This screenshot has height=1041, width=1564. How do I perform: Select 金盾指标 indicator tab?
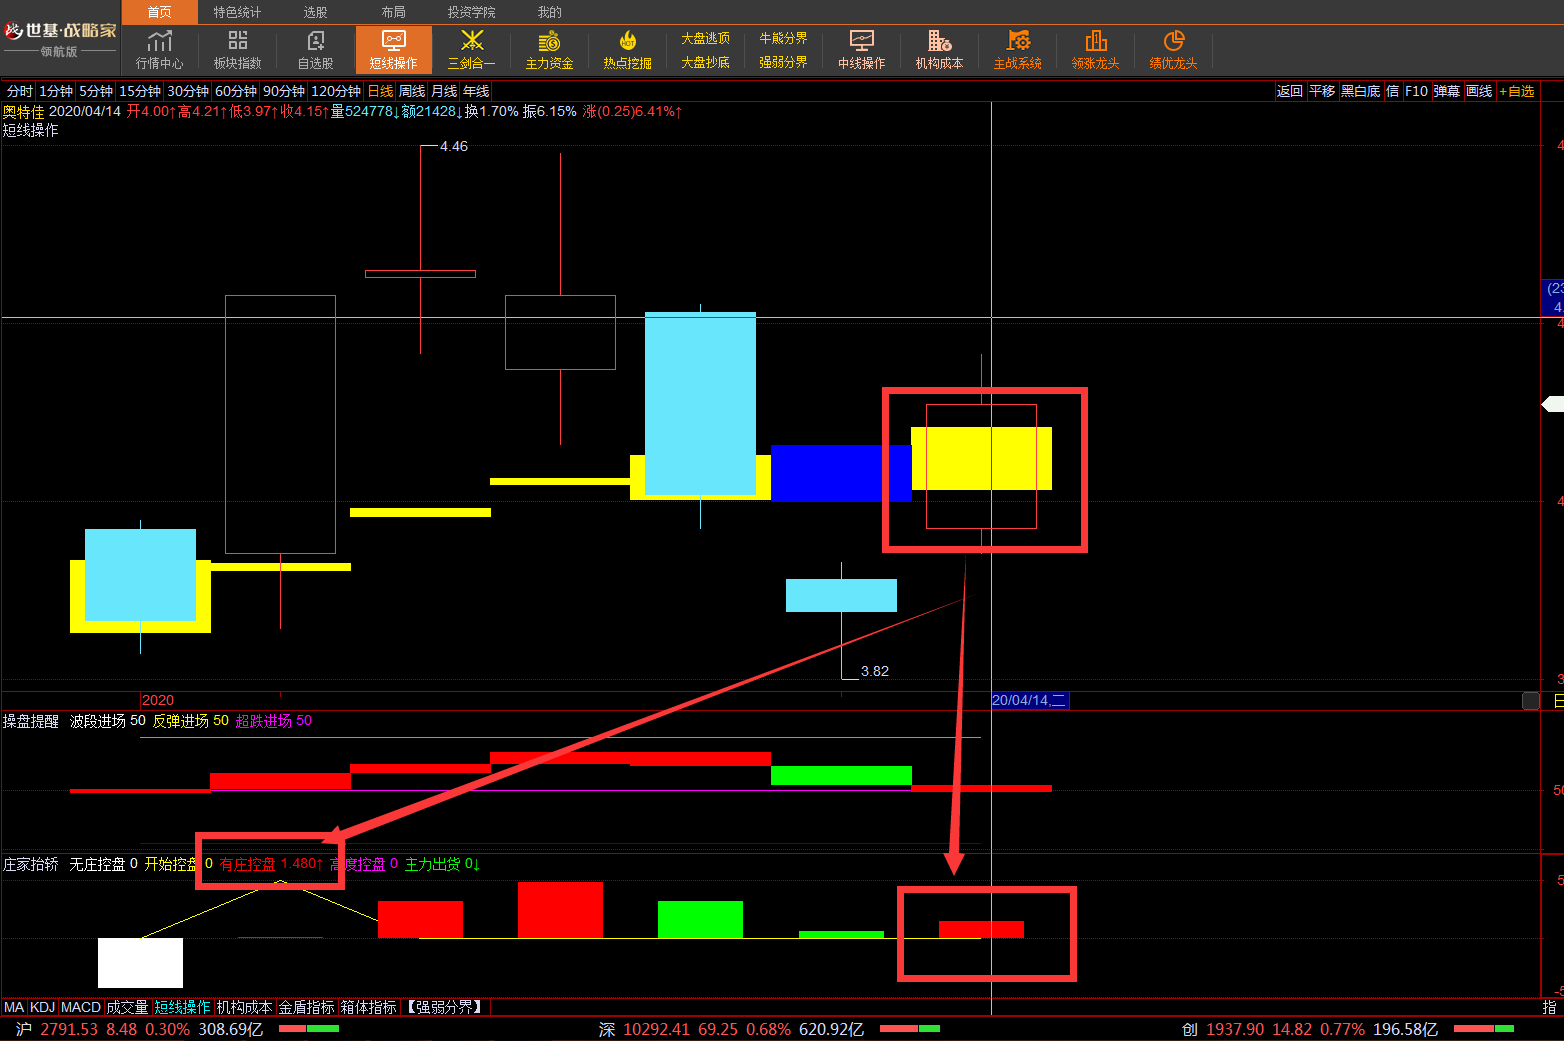(x=306, y=1007)
